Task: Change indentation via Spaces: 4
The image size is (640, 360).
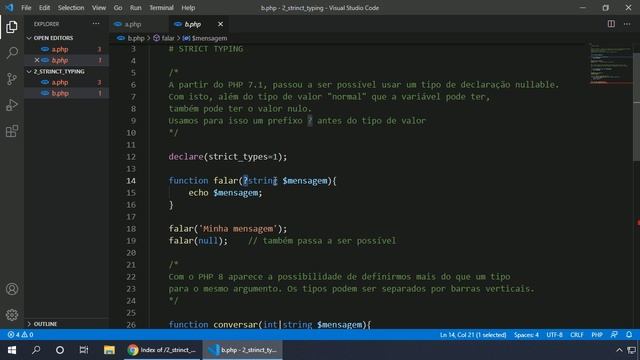Action: coord(526,335)
